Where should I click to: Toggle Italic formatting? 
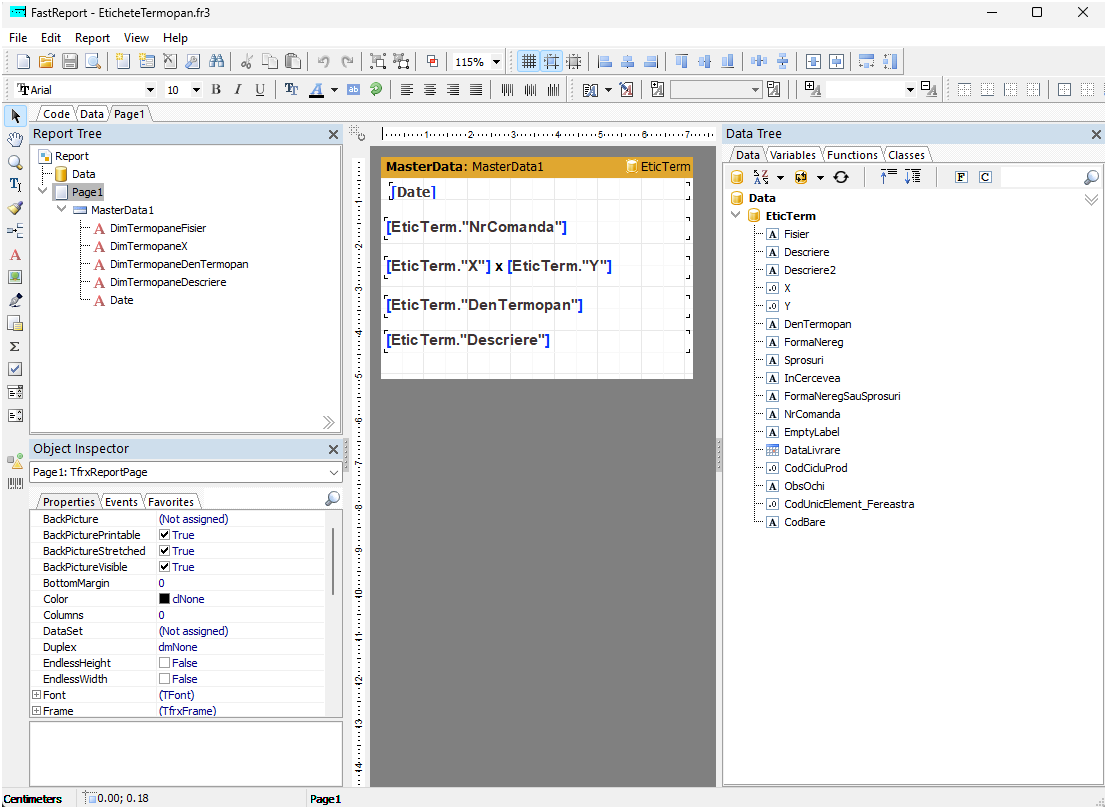pyautogui.click(x=238, y=90)
